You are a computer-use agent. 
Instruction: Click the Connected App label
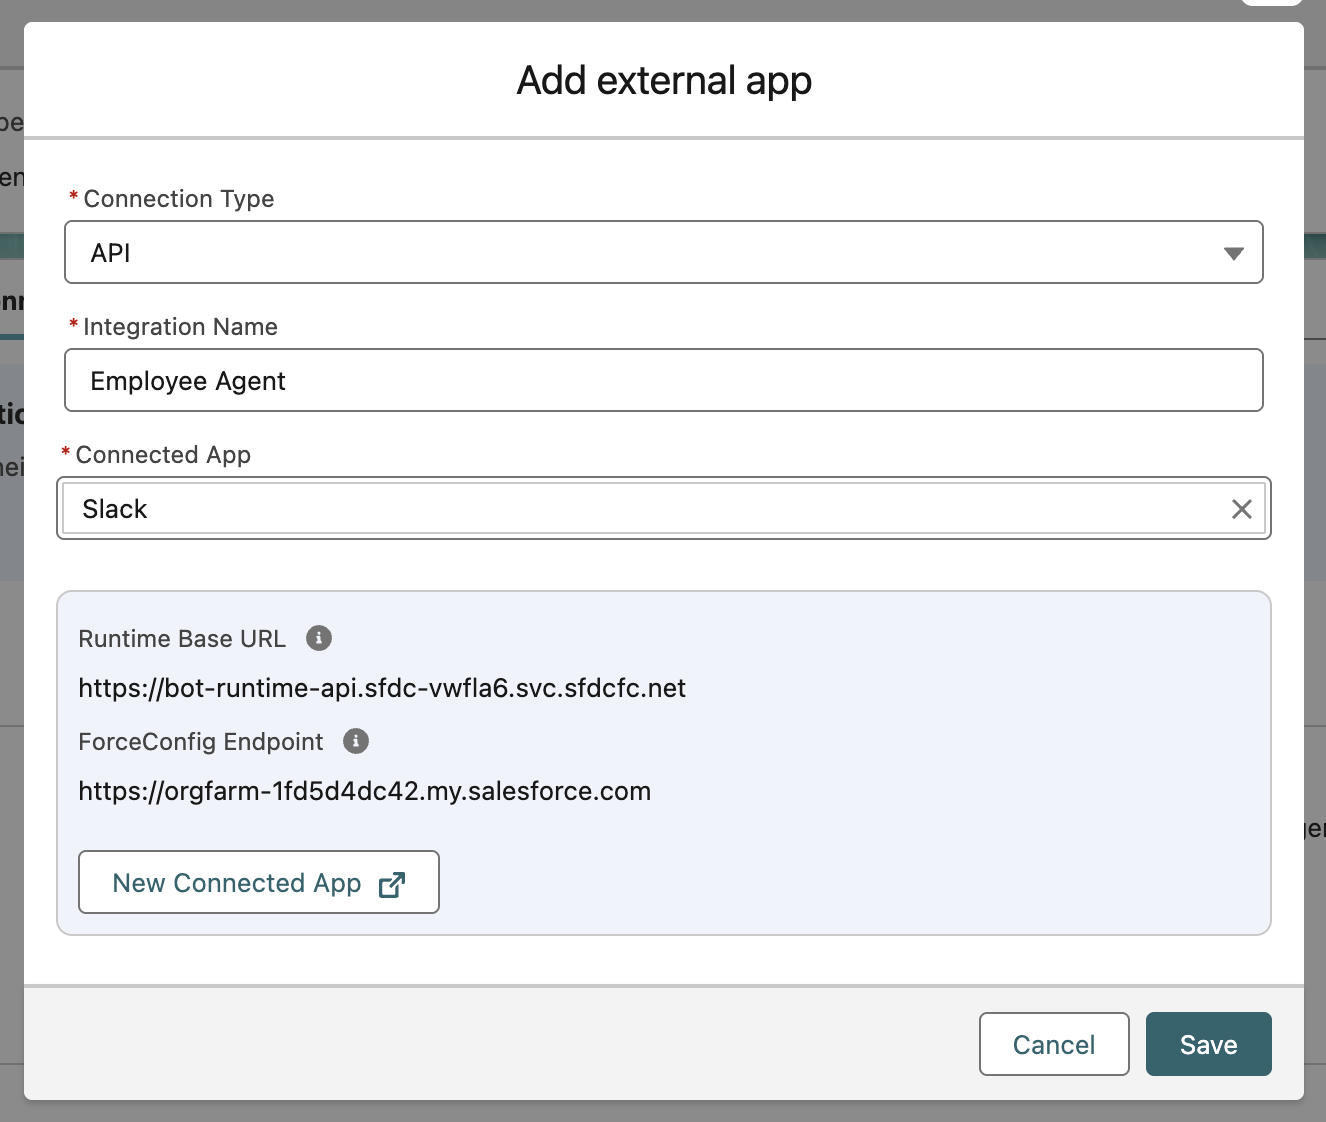(163, 455)
